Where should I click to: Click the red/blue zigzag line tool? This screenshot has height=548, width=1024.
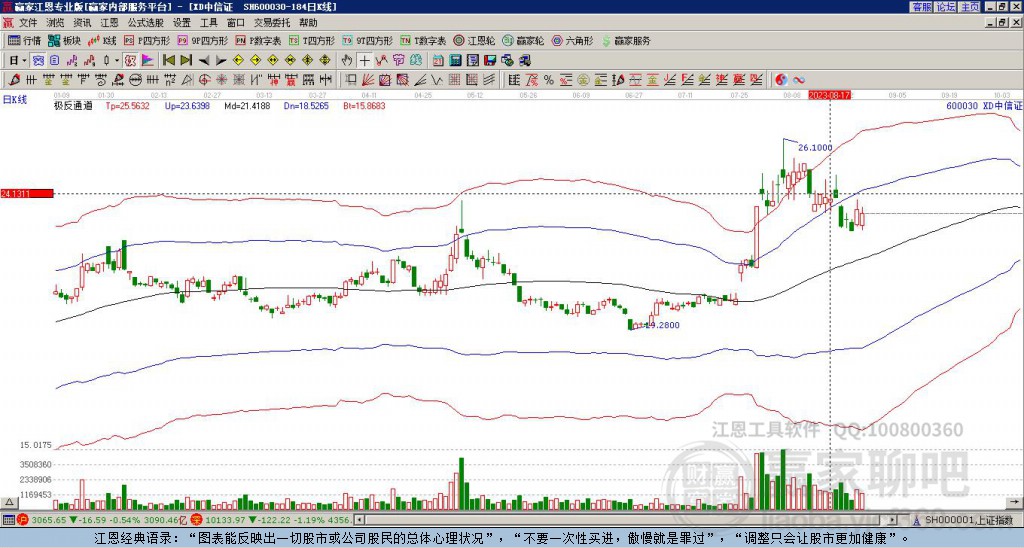pos(381,61)
